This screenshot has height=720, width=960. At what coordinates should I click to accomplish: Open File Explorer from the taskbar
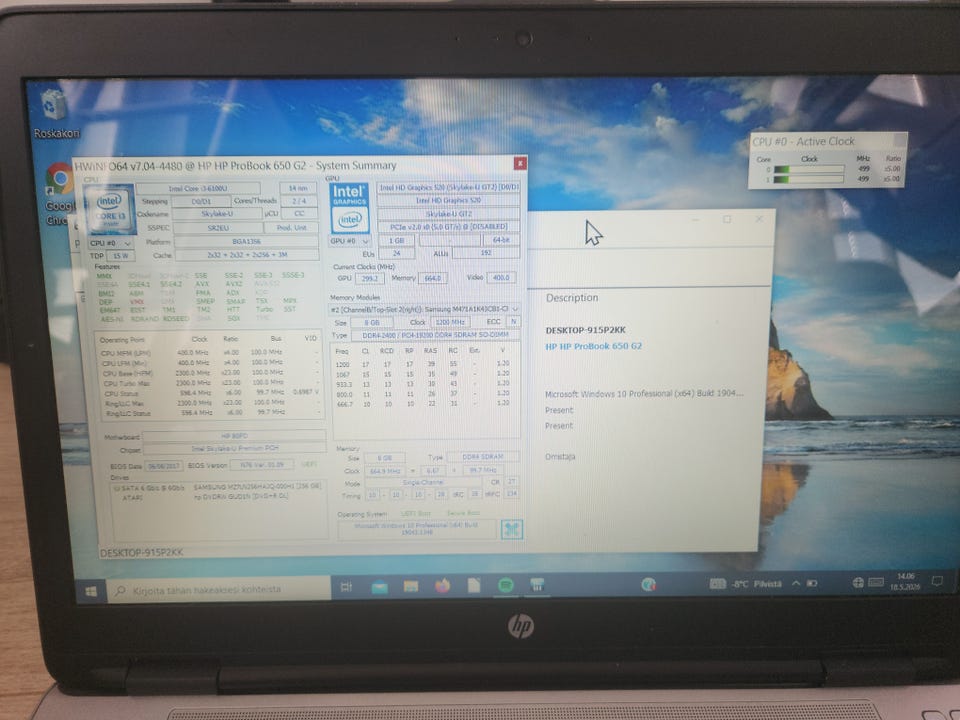[411, 586]
